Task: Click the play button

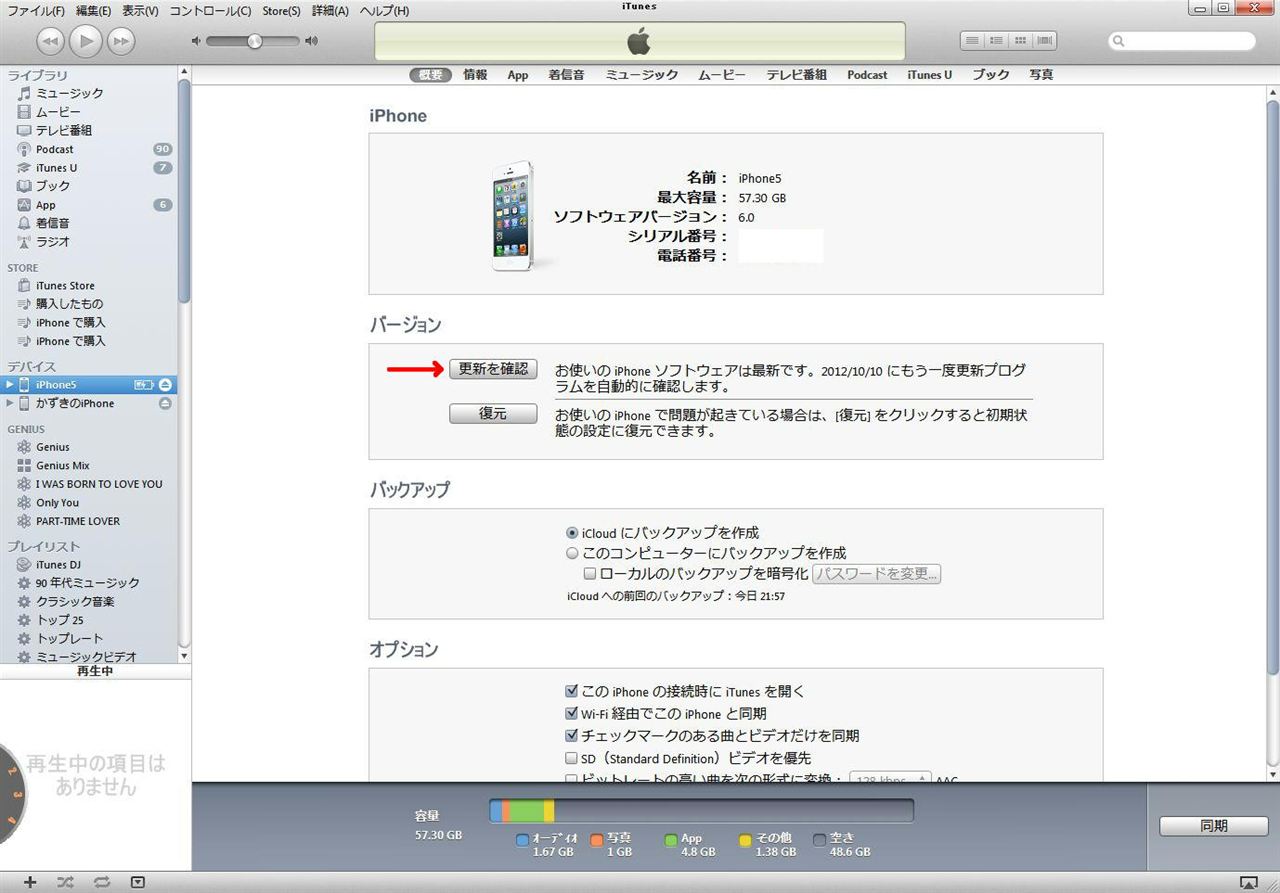Action: click(86, 41)
